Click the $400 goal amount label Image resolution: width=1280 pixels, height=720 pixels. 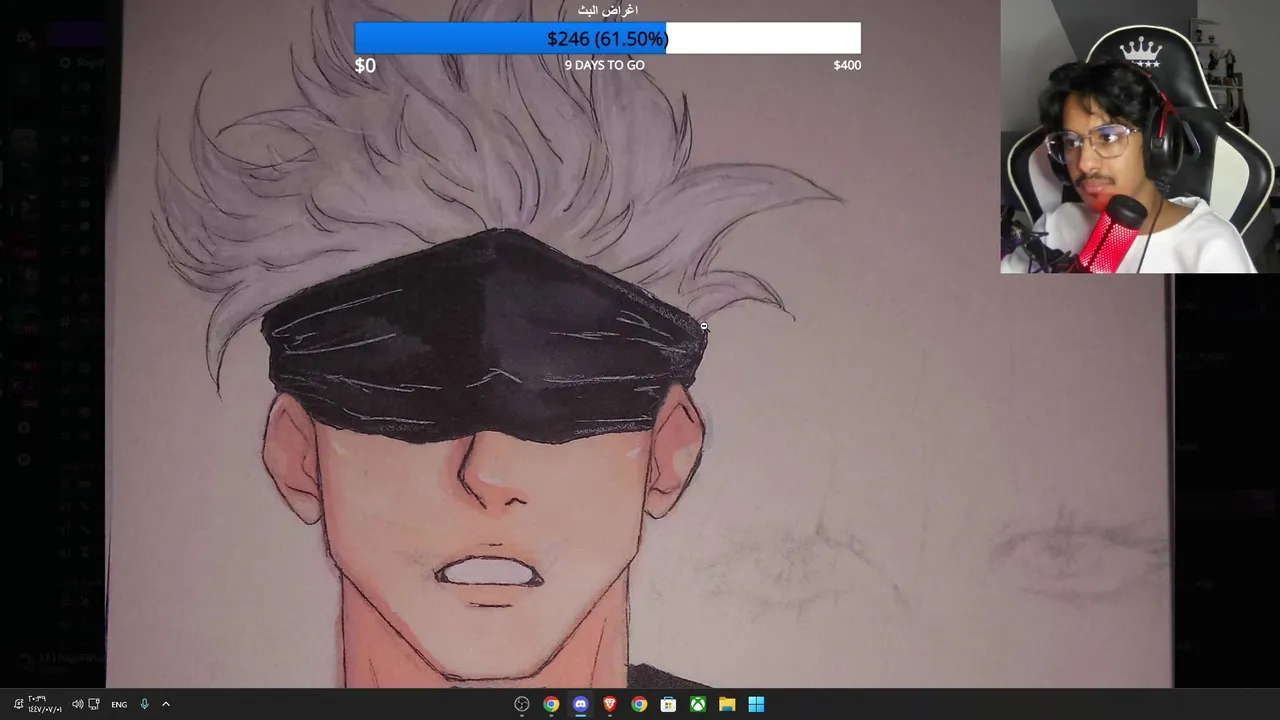(x=847, y=65)
